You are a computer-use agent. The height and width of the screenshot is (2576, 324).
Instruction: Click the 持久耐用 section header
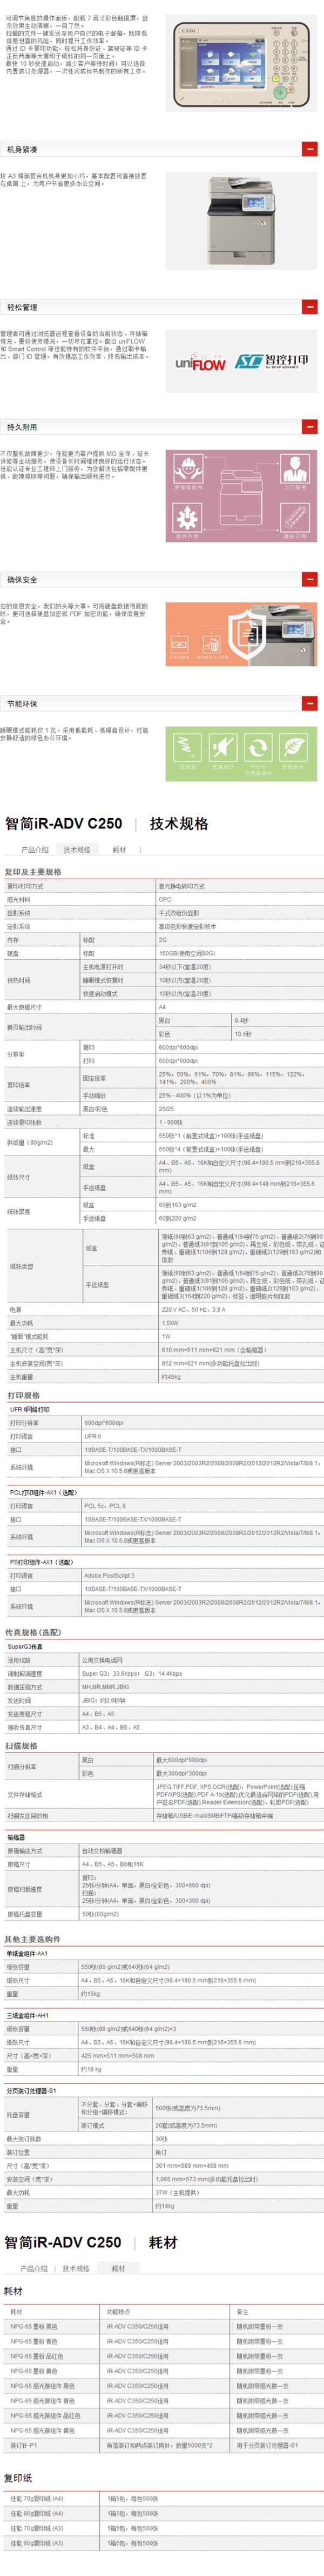159,426
